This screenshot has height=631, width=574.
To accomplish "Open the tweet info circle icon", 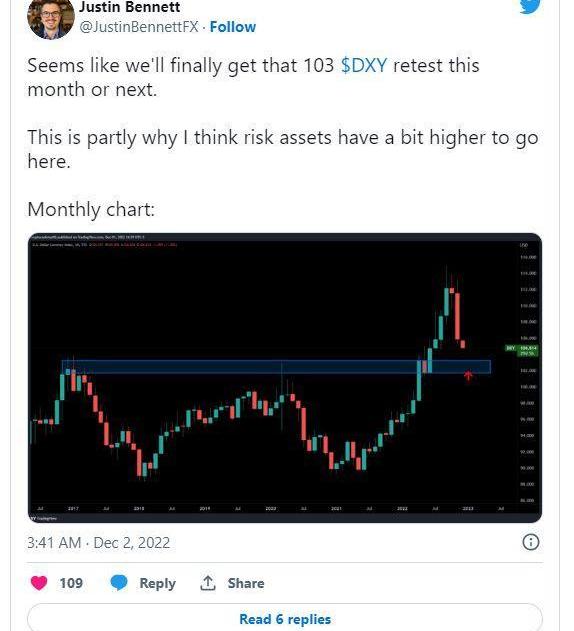I will 531,542.
